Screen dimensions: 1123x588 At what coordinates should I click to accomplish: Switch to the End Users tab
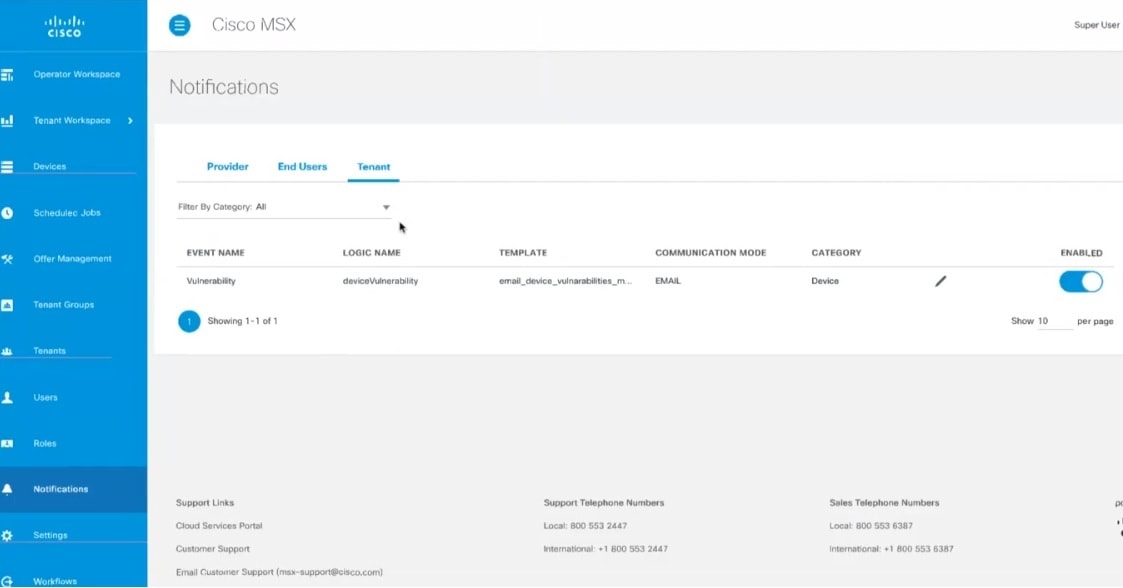pos(302,167)
